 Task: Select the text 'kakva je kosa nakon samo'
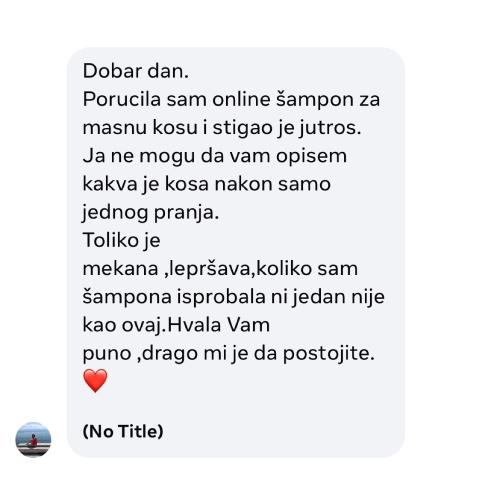pyautogui.click(x=207, y=184)
